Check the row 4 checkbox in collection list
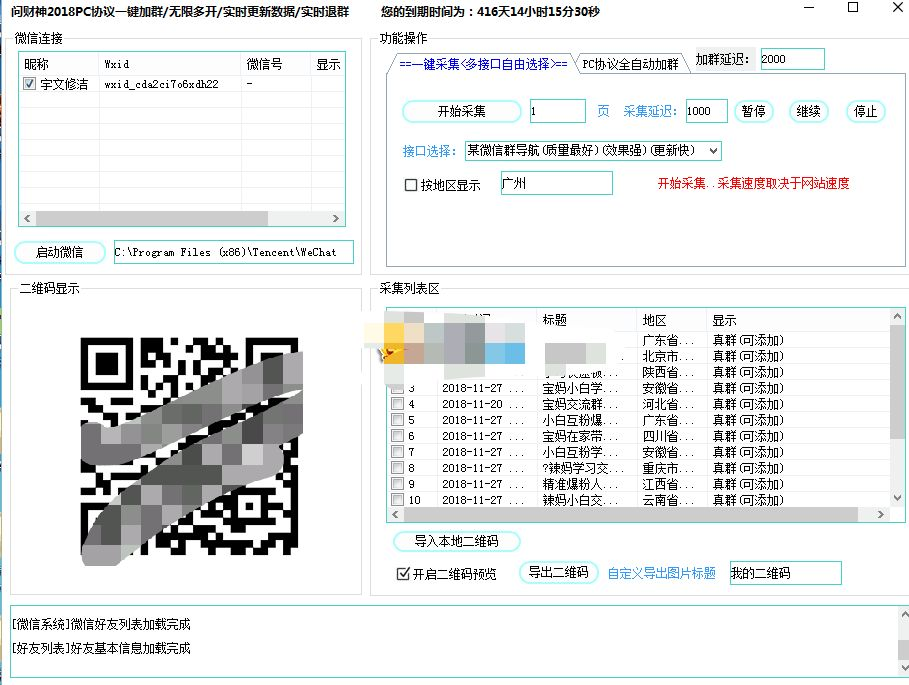 398,403
